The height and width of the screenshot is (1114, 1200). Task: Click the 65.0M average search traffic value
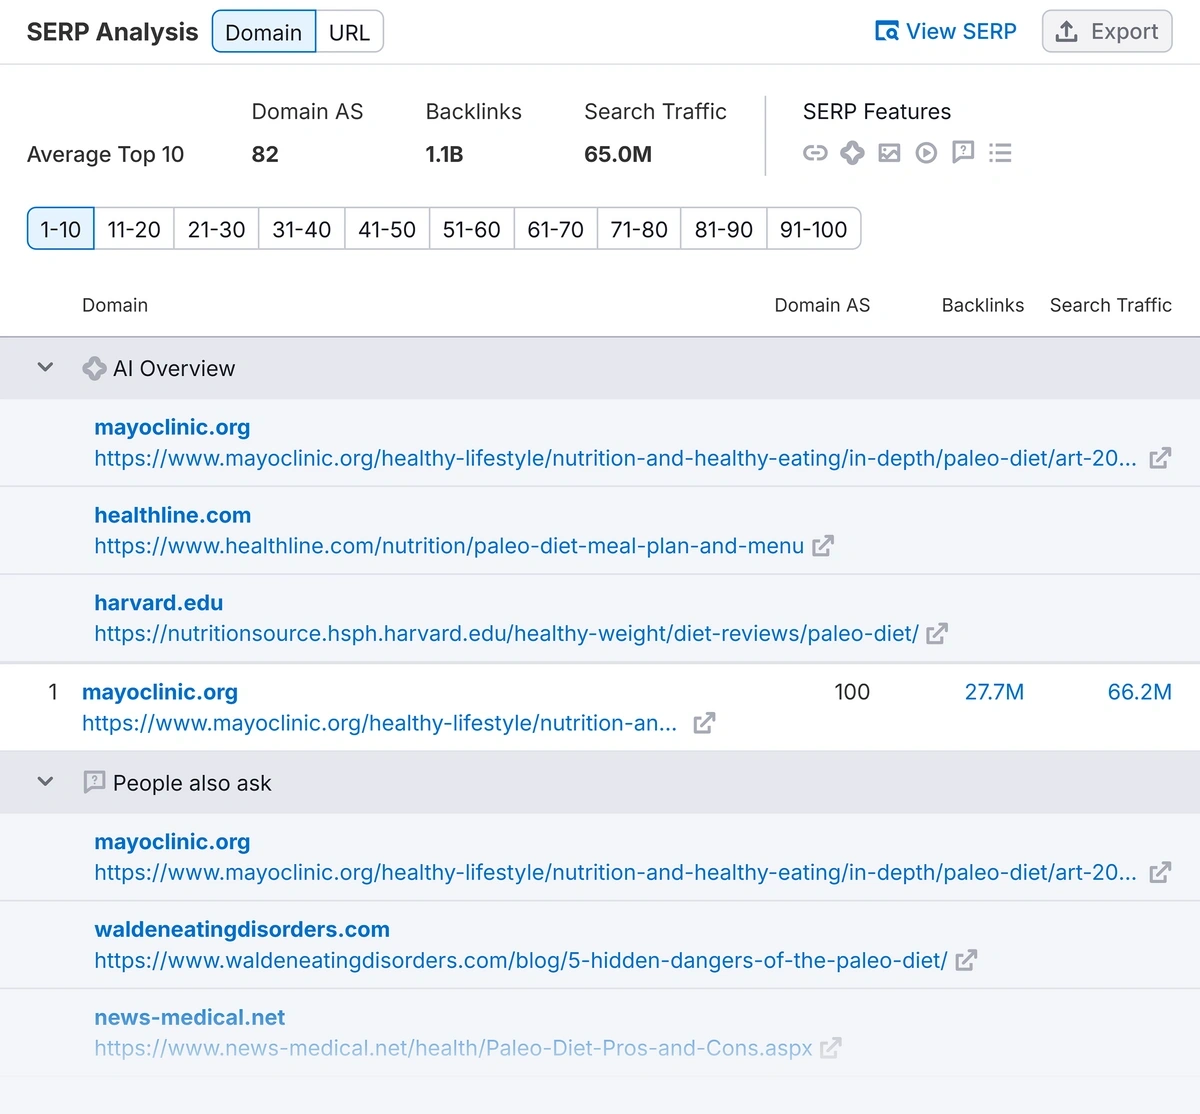point(618,154)
